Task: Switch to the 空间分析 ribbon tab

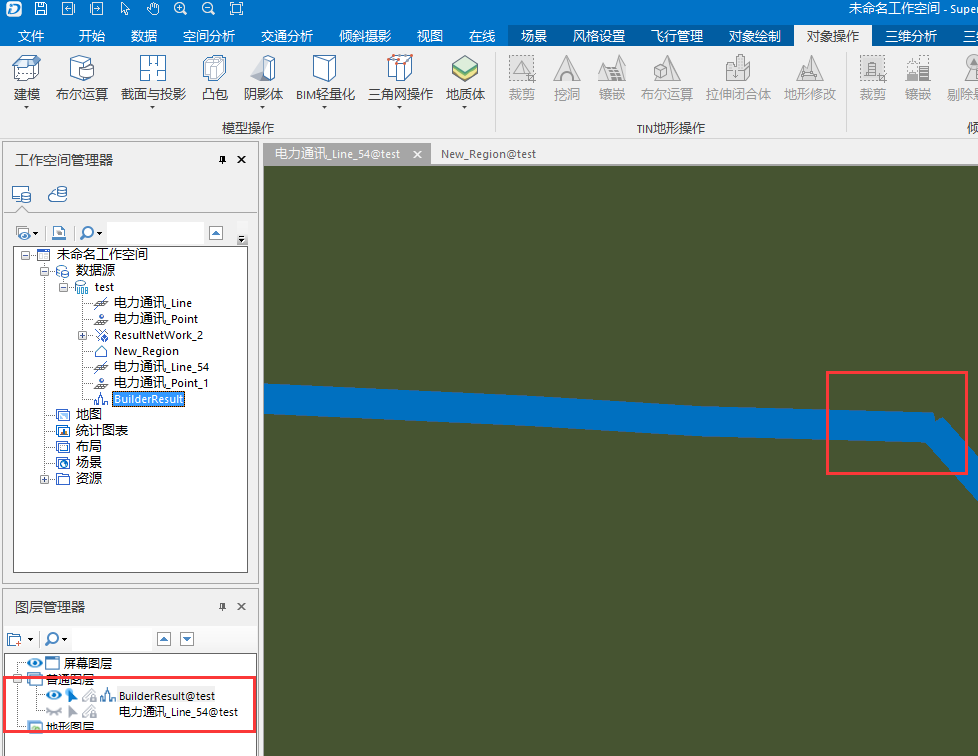Action: pyautogui.click(x=209, y=36)
